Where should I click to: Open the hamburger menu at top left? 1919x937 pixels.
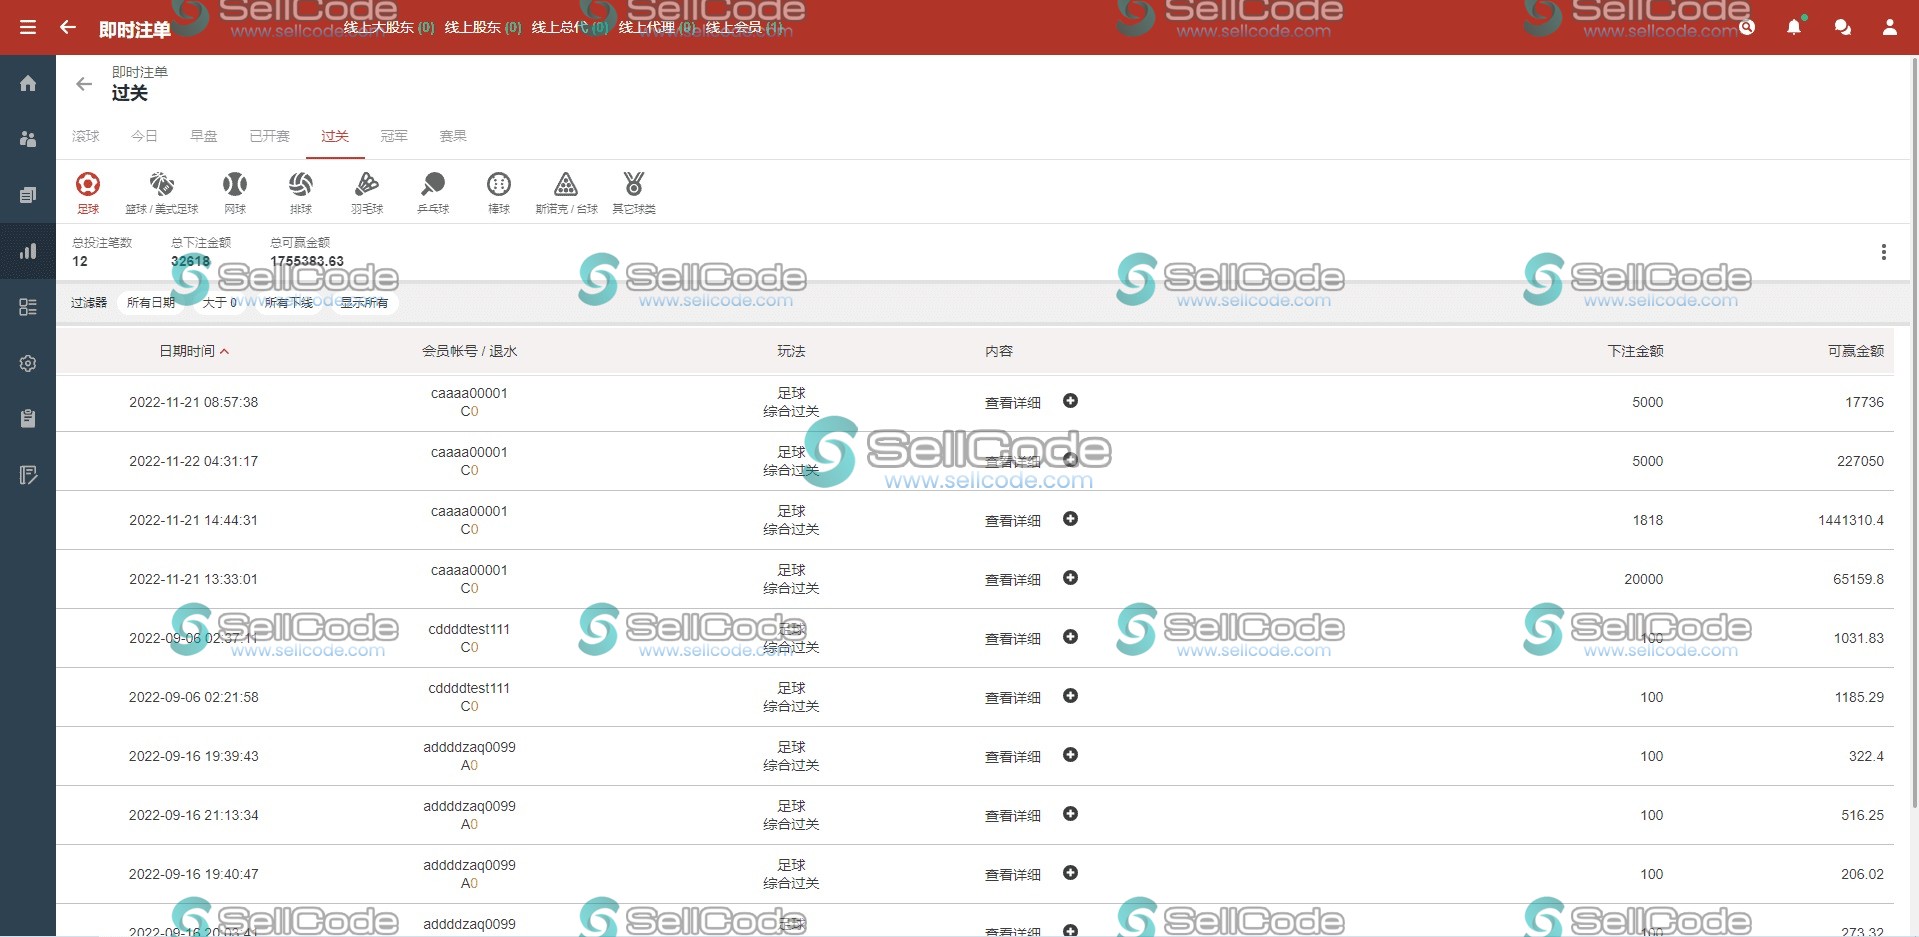click(x=27, y=27)
